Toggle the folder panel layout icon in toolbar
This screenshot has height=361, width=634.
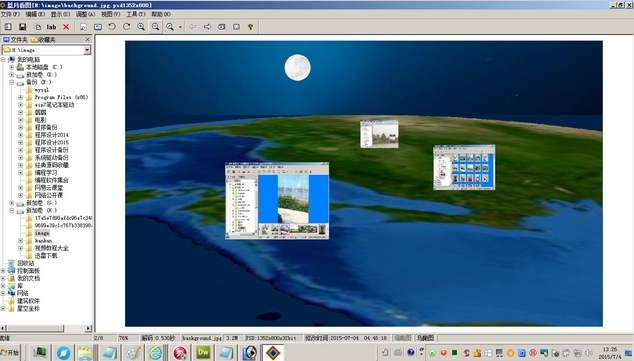pyautogui.click(x=8, y=27)
